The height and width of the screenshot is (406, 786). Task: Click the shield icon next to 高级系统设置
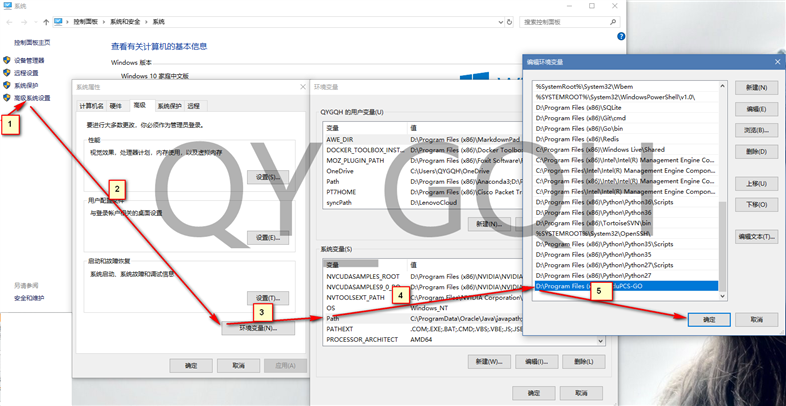(x=7, y=98)
